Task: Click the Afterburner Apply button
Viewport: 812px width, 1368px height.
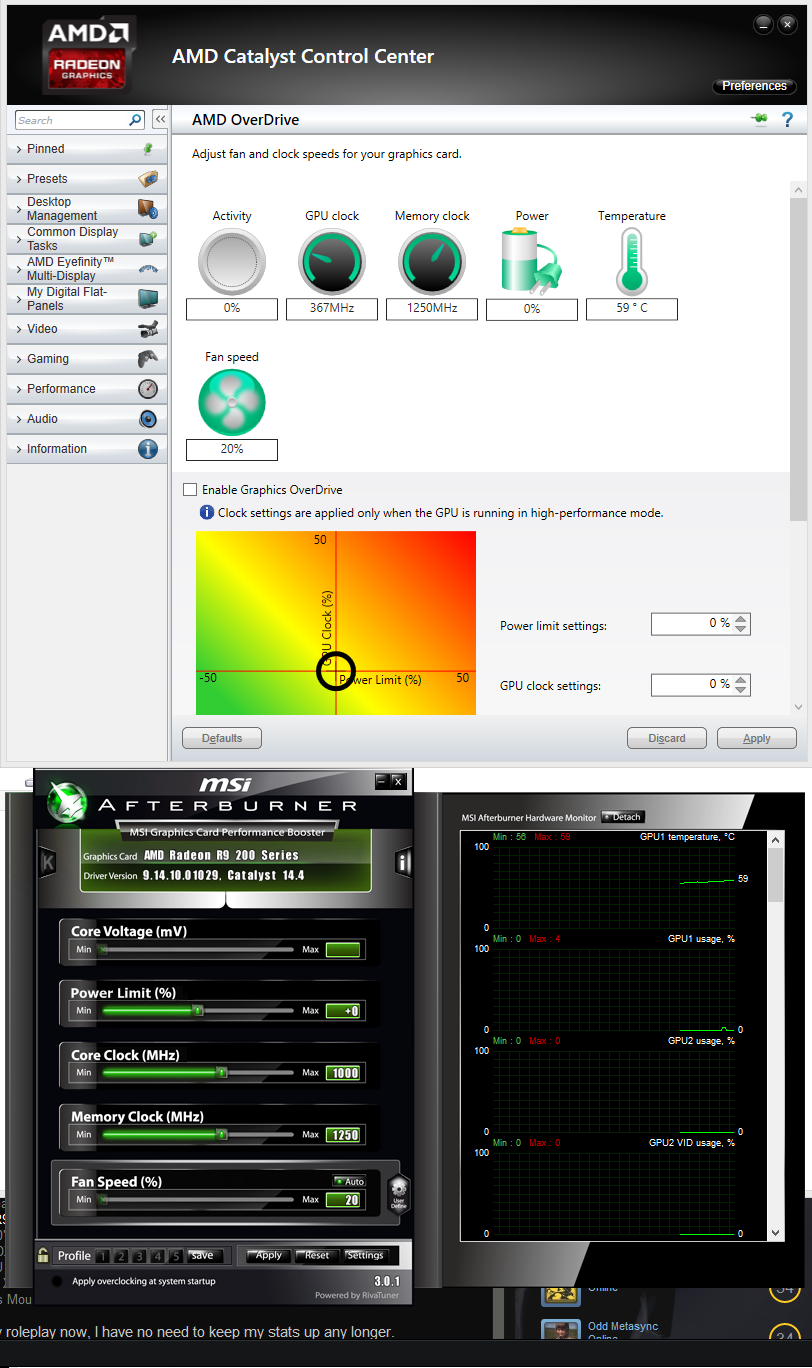Action: 269,1255
